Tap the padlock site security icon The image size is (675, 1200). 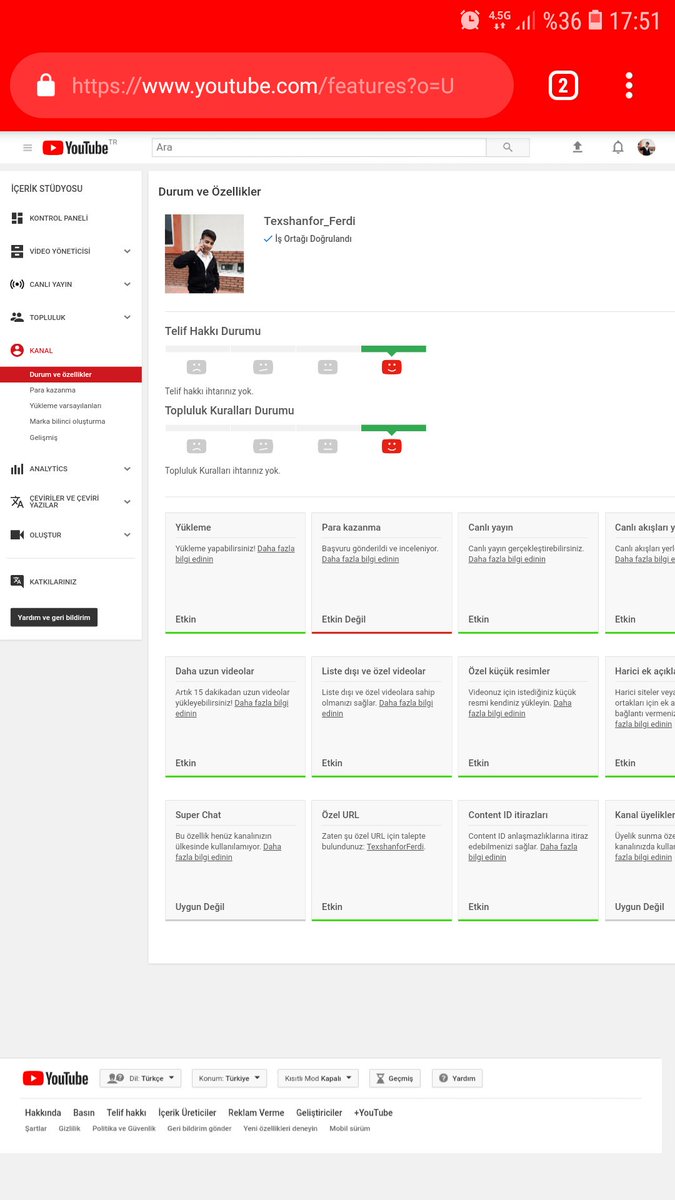[x=45, y=86]
